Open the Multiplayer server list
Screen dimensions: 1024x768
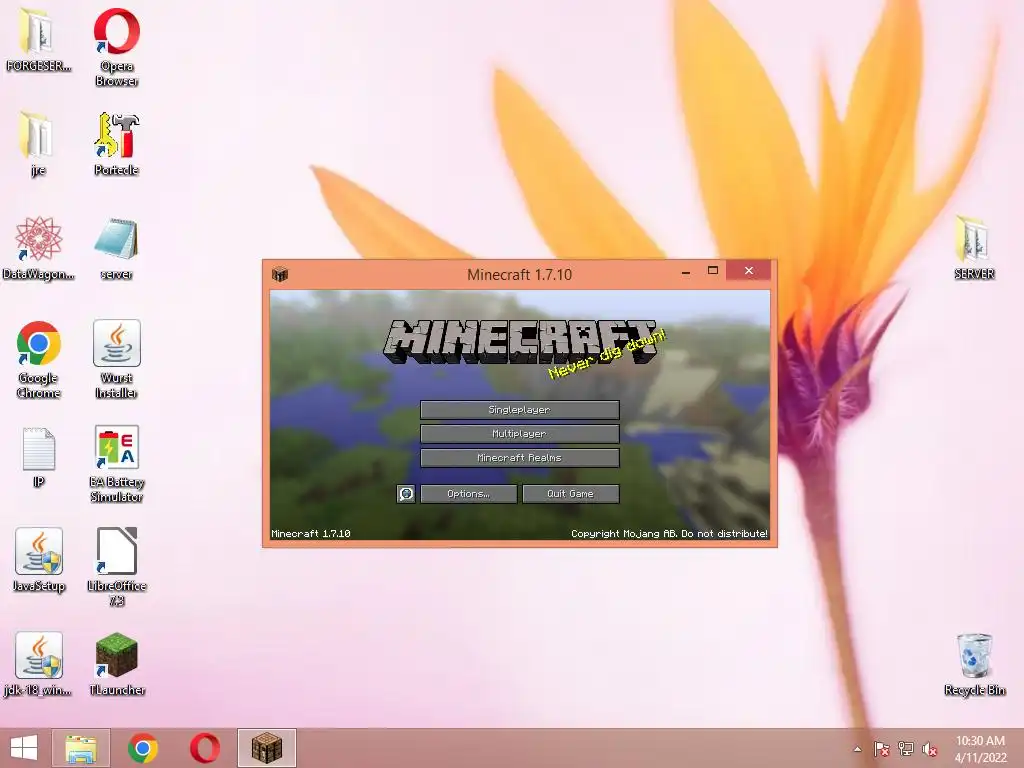point(519,434)
